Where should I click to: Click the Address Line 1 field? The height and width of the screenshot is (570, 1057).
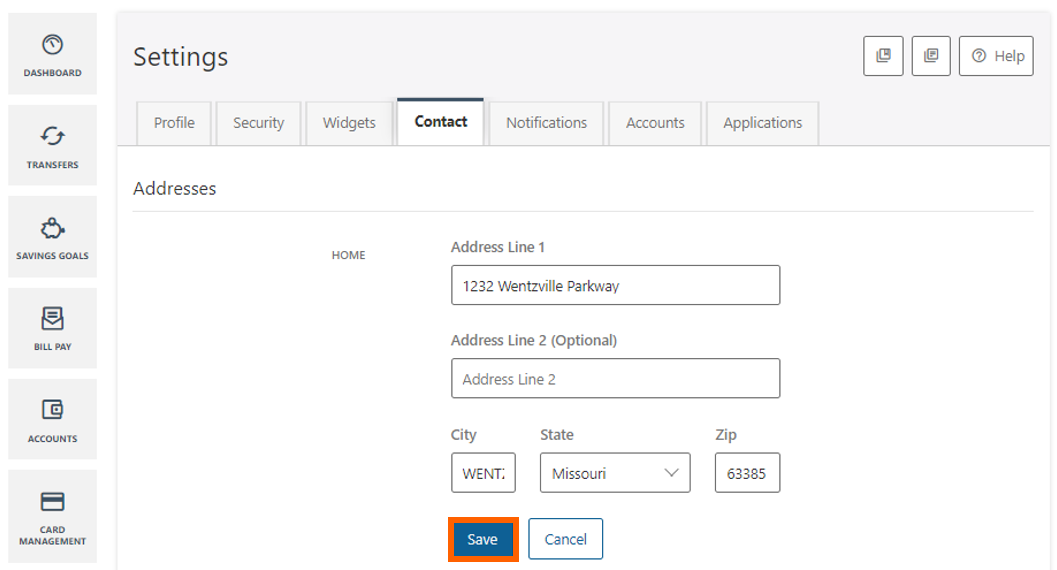pos(615,285)
